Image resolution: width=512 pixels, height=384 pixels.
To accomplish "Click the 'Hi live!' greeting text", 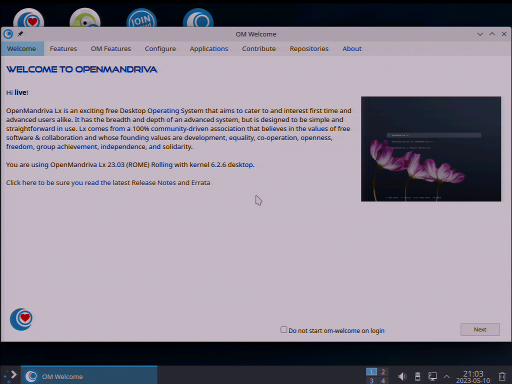I will 17,93.
